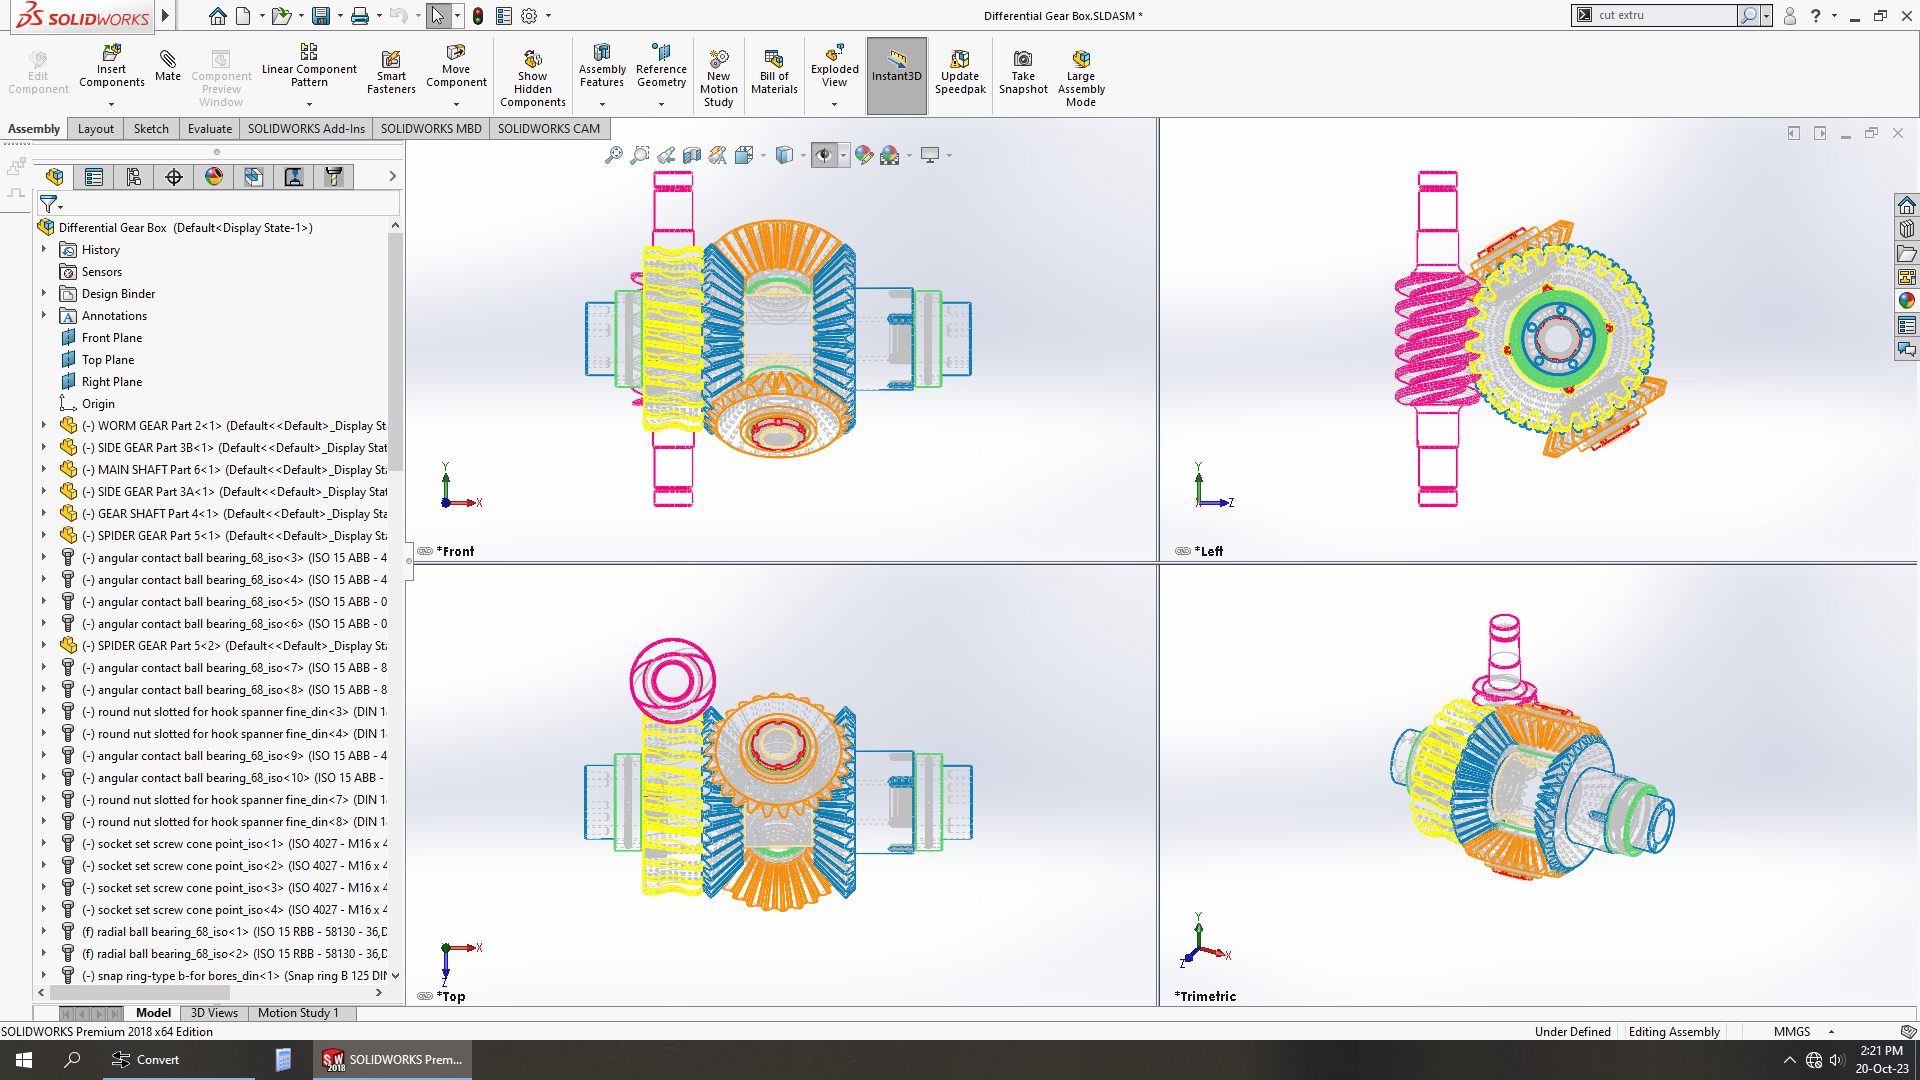
Task: Expand the WORM GEAR Part 2 node
Action: 44,426
